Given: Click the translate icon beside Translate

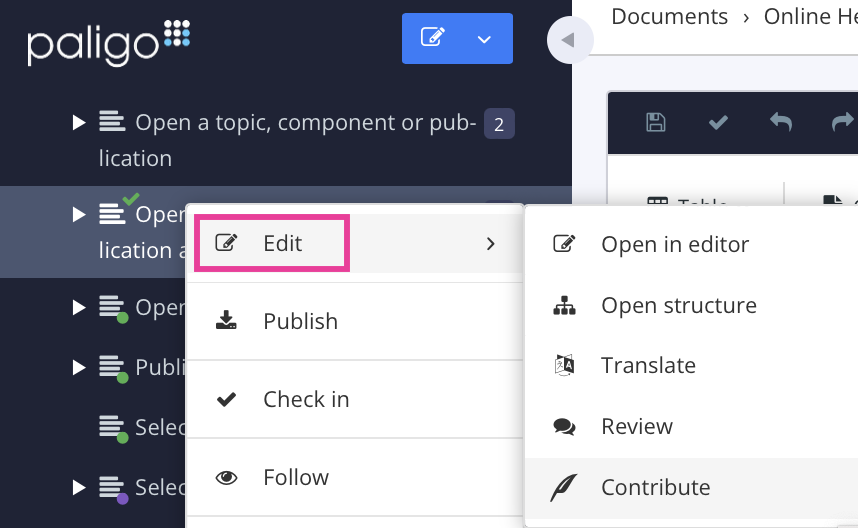Looking at the screenshot, I should pyautogui.click(x=564, y=365).
